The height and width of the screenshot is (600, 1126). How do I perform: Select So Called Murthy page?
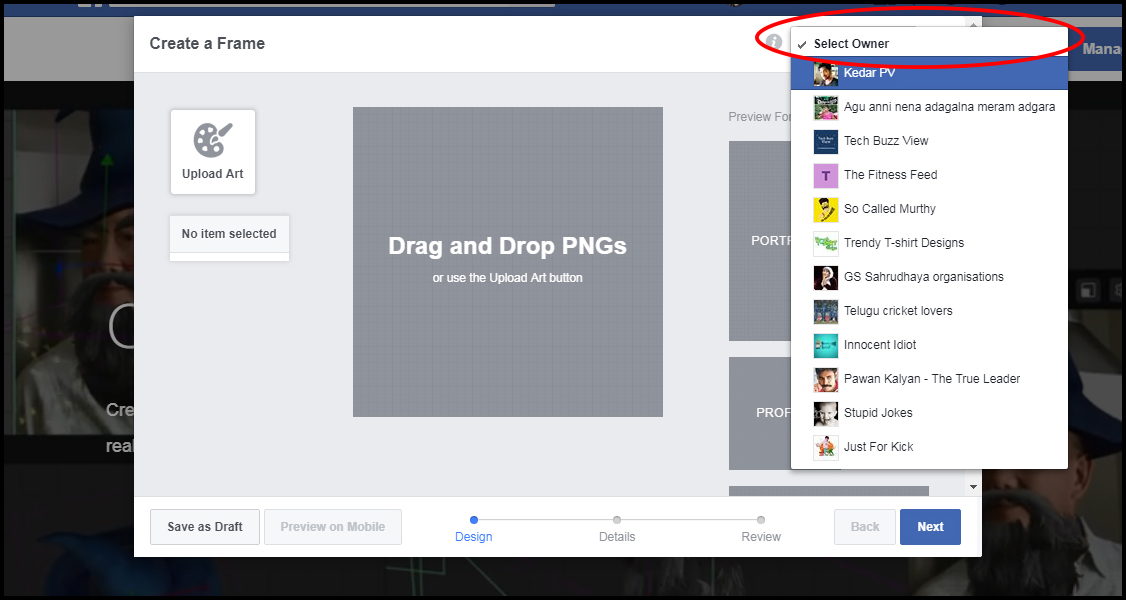point(929,209)
